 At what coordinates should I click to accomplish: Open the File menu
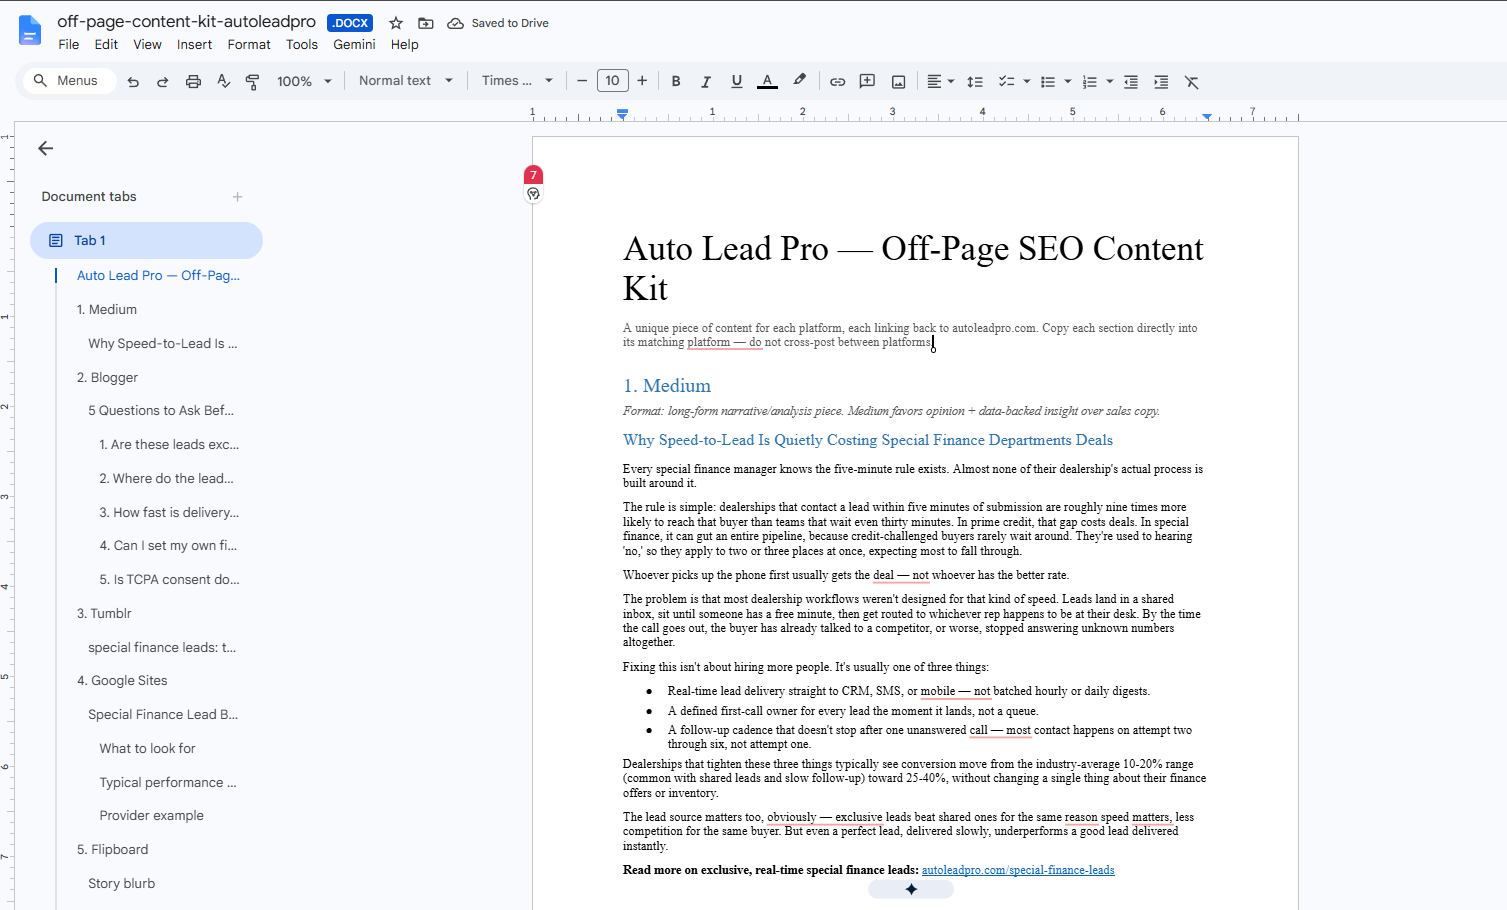coord(69,44)
